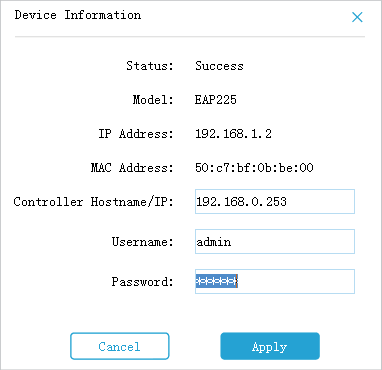Image resolution: width=382 pixels, height=370 pixels.
Task: Select the Password input field
Action: coord(275,281)
